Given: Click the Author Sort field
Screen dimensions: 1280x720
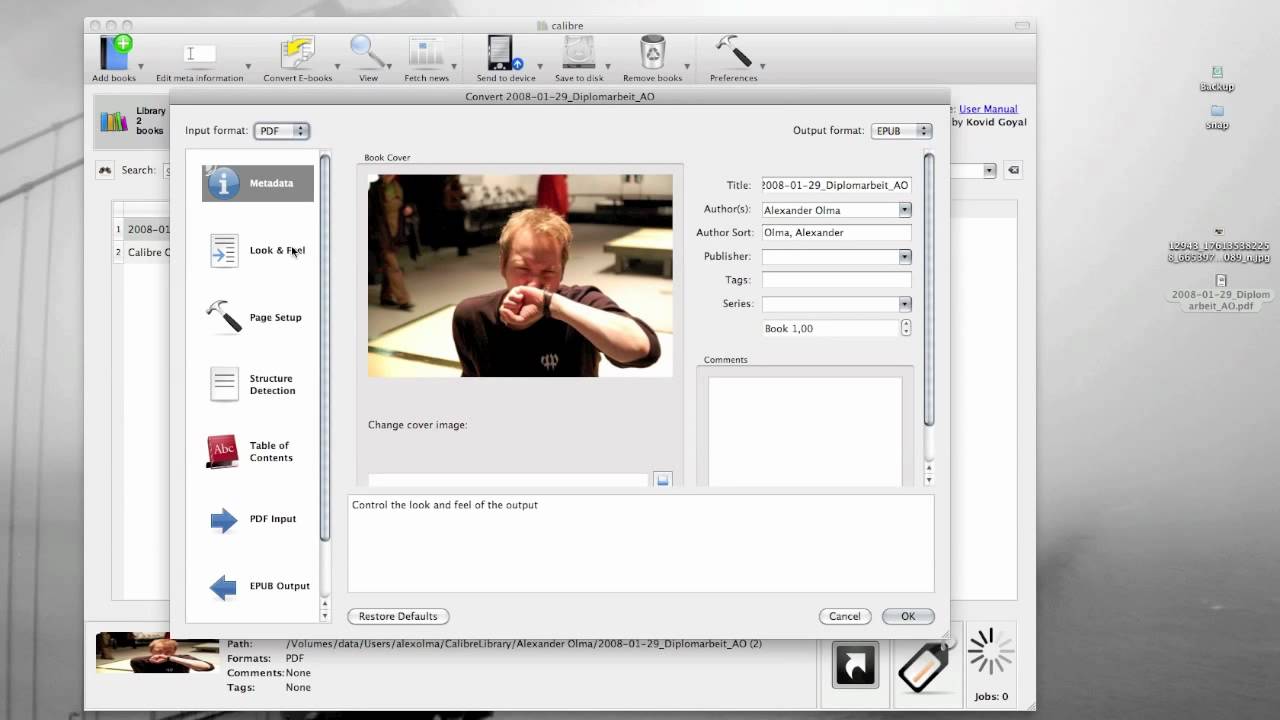Looking at the screenshot, I should (836, 232).
